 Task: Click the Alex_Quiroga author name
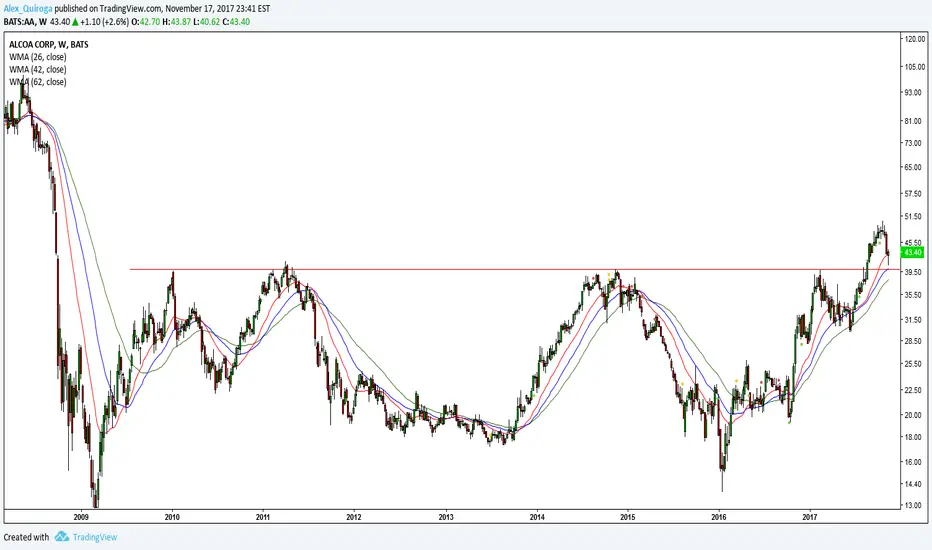point(28,8)
